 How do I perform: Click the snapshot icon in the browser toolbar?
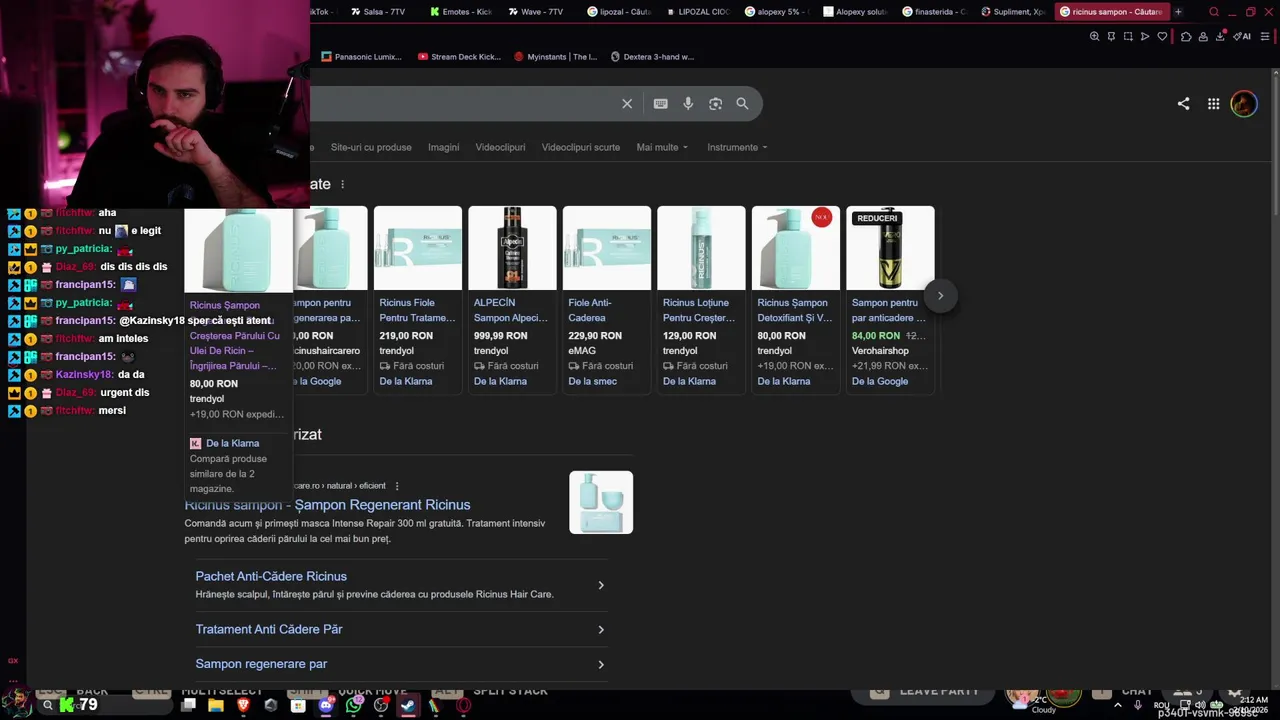click(x=1128, y=37)
